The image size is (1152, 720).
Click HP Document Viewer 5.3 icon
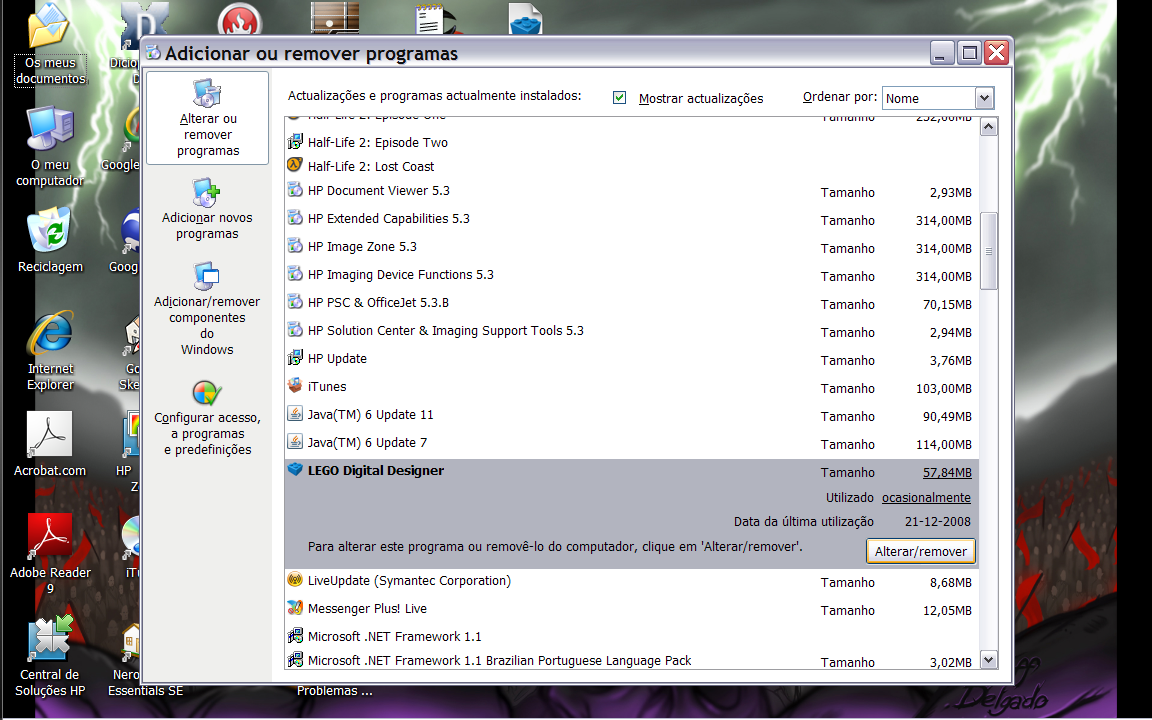pyautogui.click(x=295, y=190)
